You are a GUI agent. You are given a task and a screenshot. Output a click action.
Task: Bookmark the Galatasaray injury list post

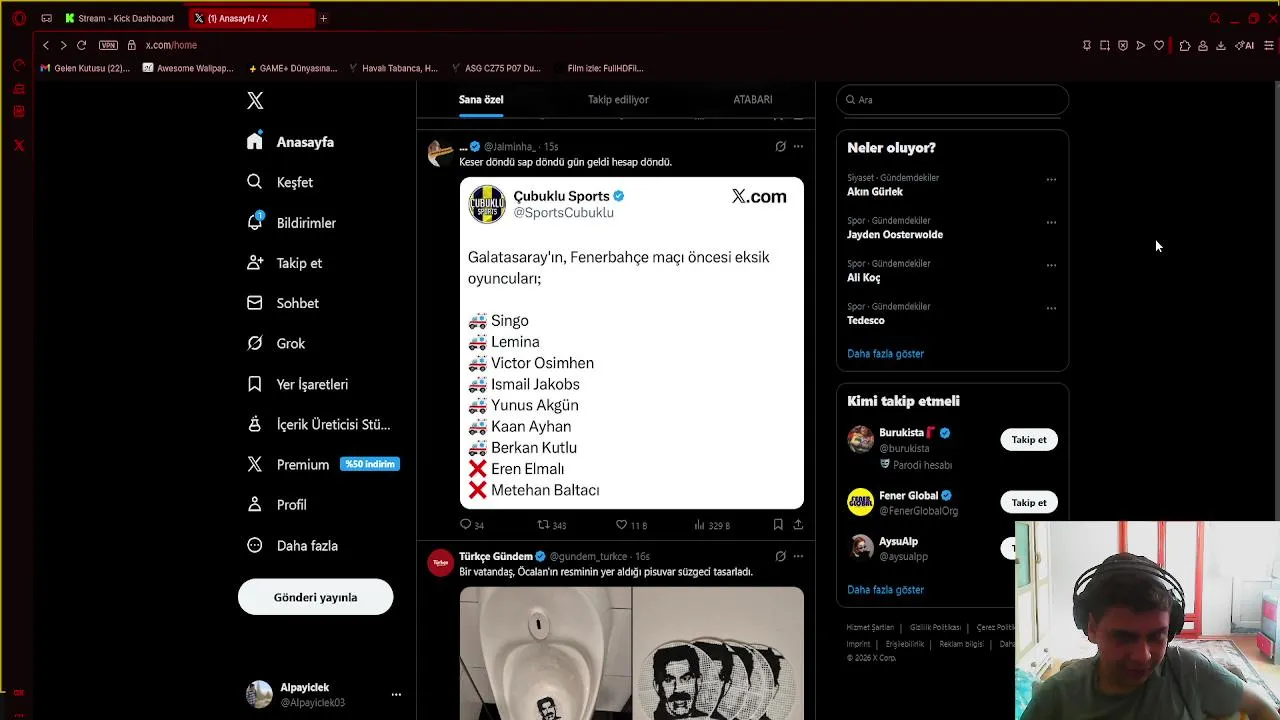tap(778, 524)
